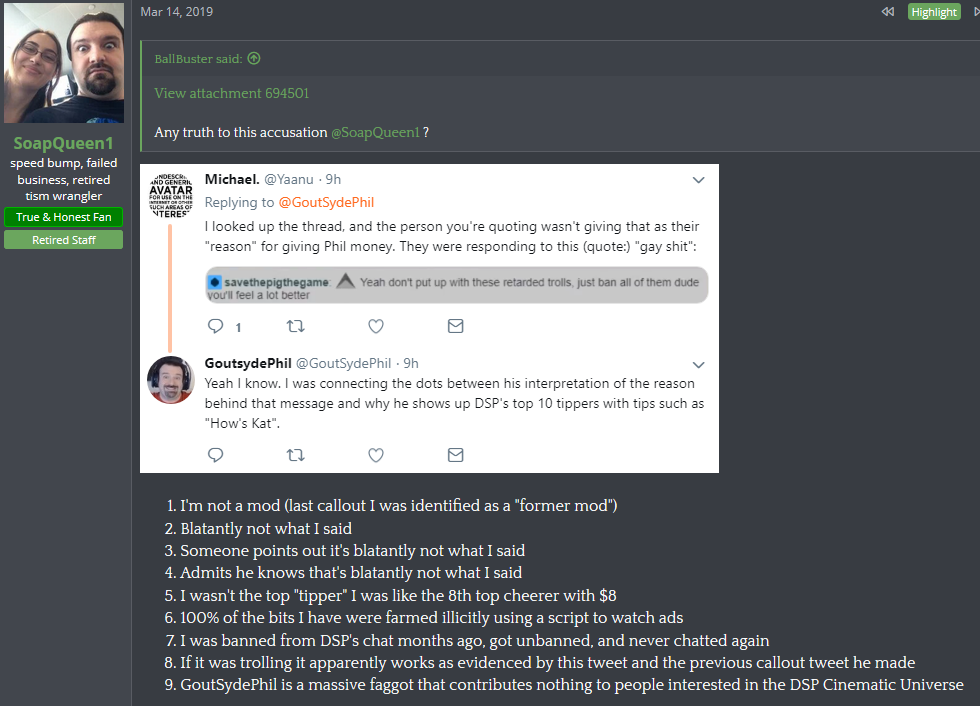Click the heart icon on GoutsydePhil's tweet
This screenshot has height=706, width=980.
coord(376,455)
